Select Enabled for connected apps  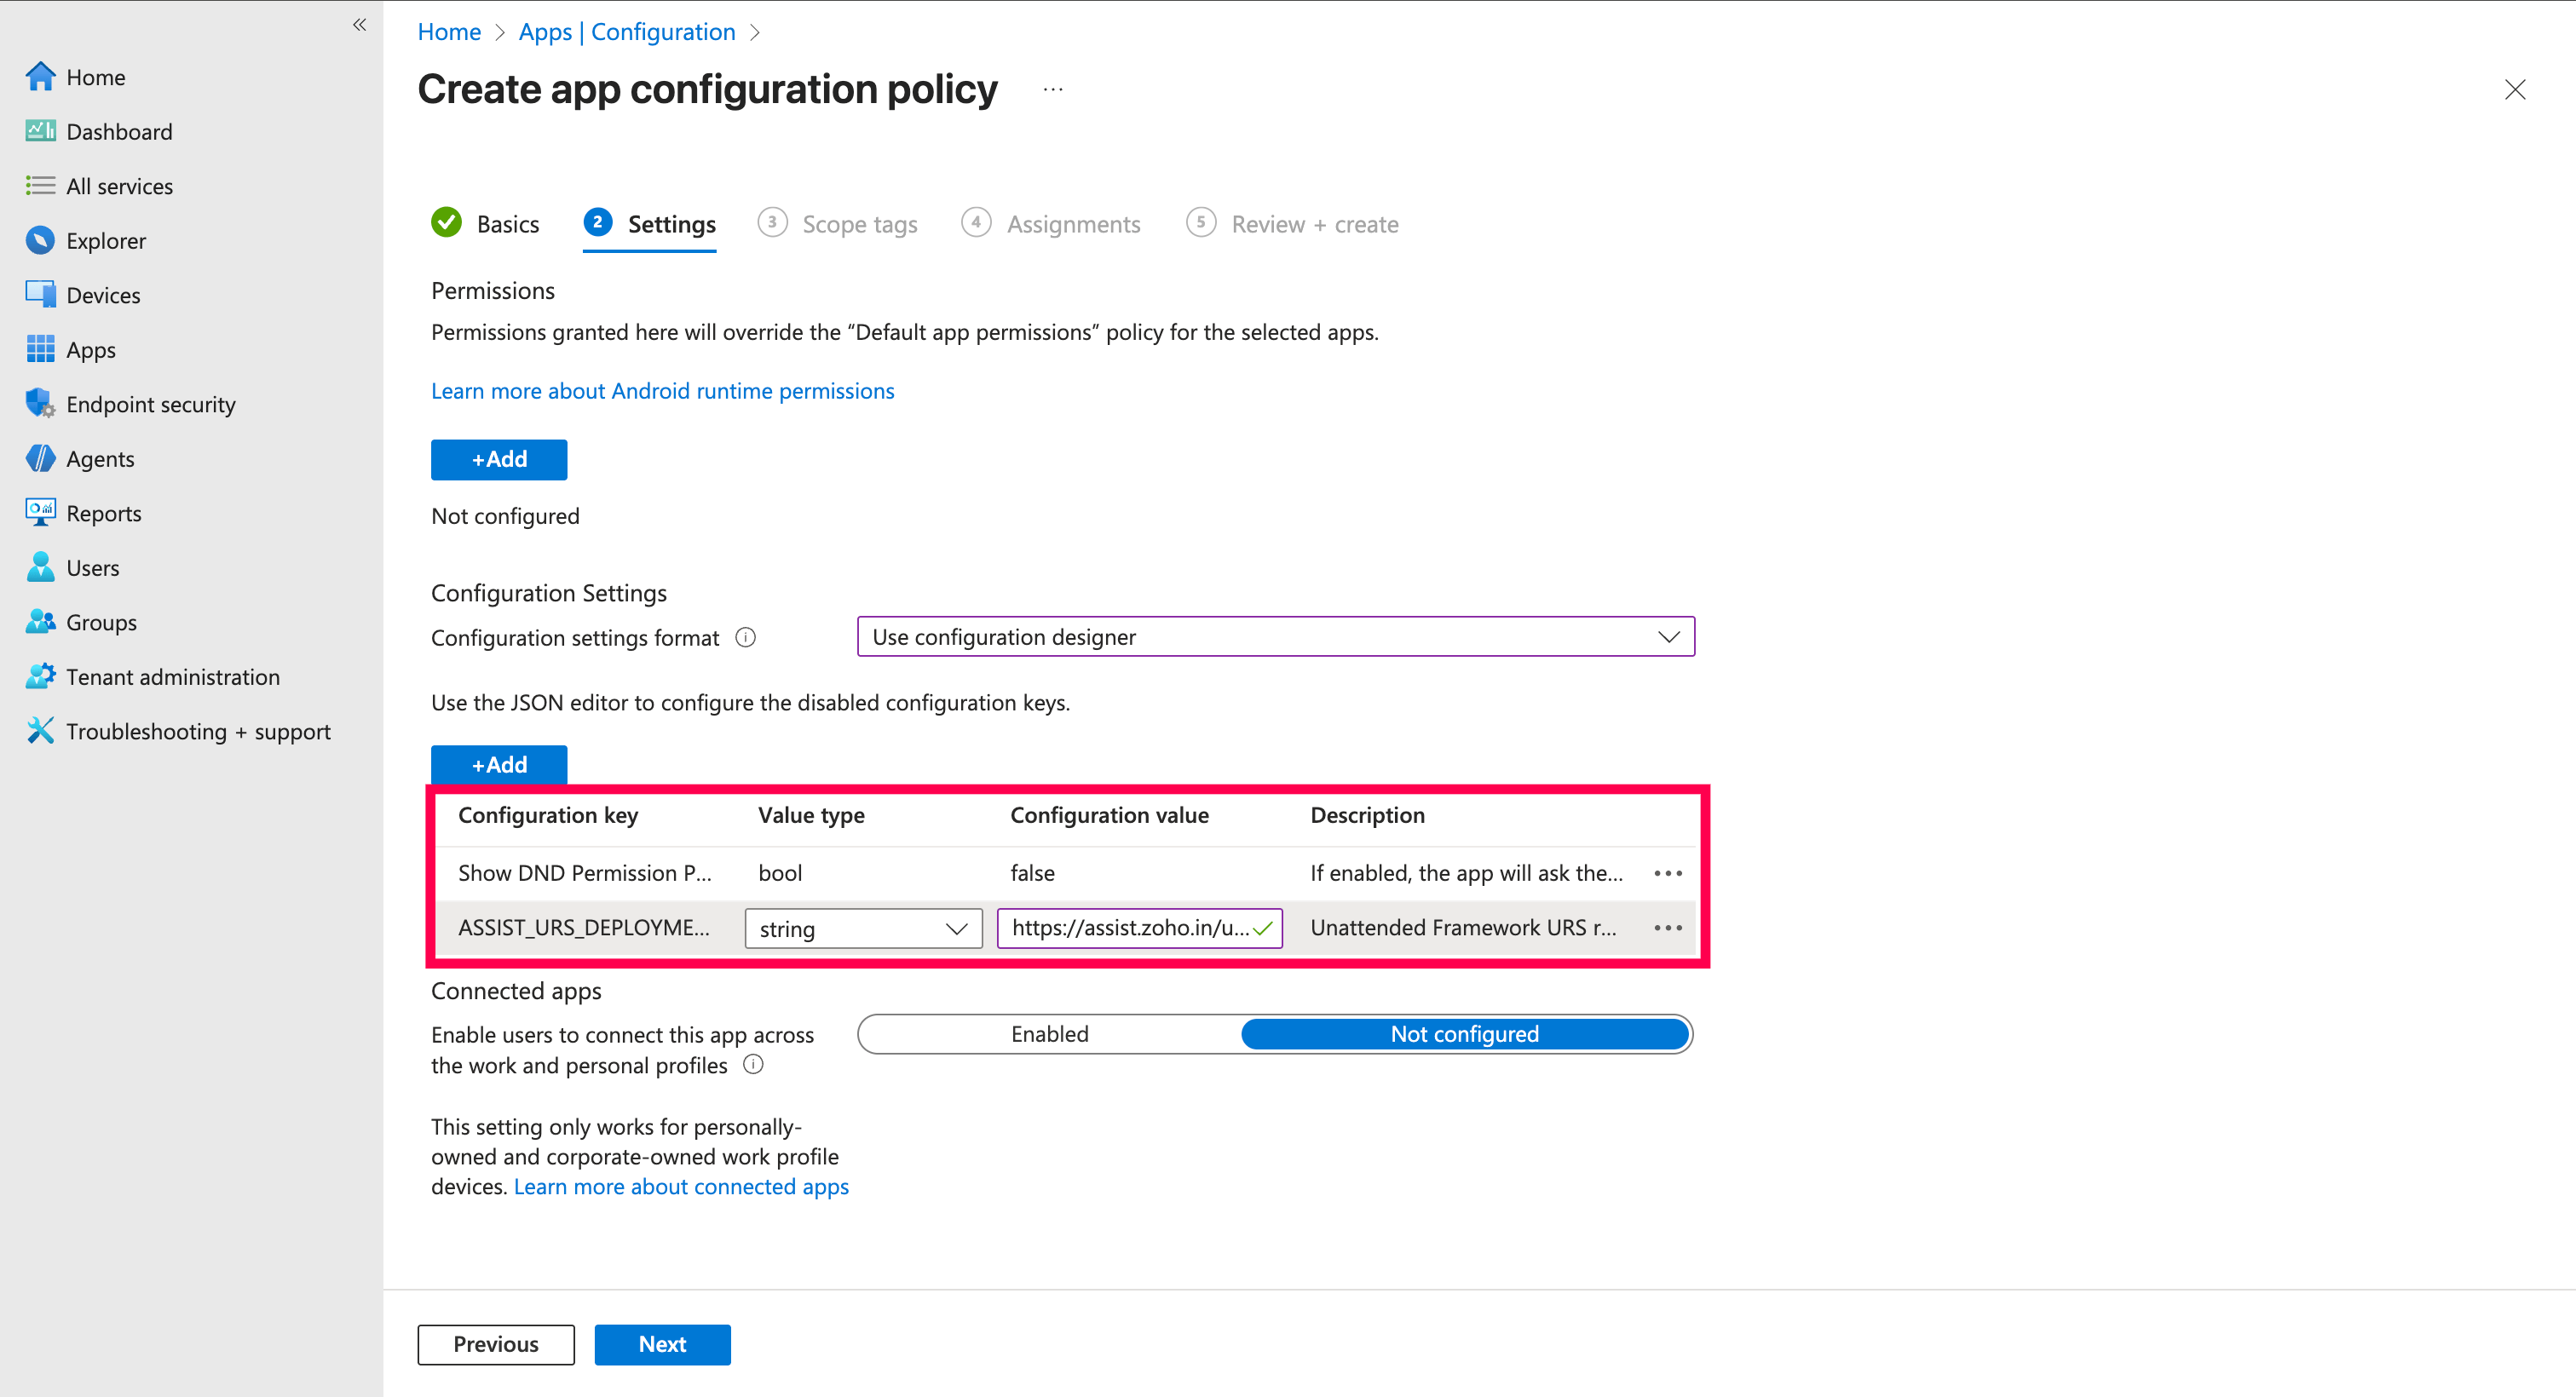1049,1034
